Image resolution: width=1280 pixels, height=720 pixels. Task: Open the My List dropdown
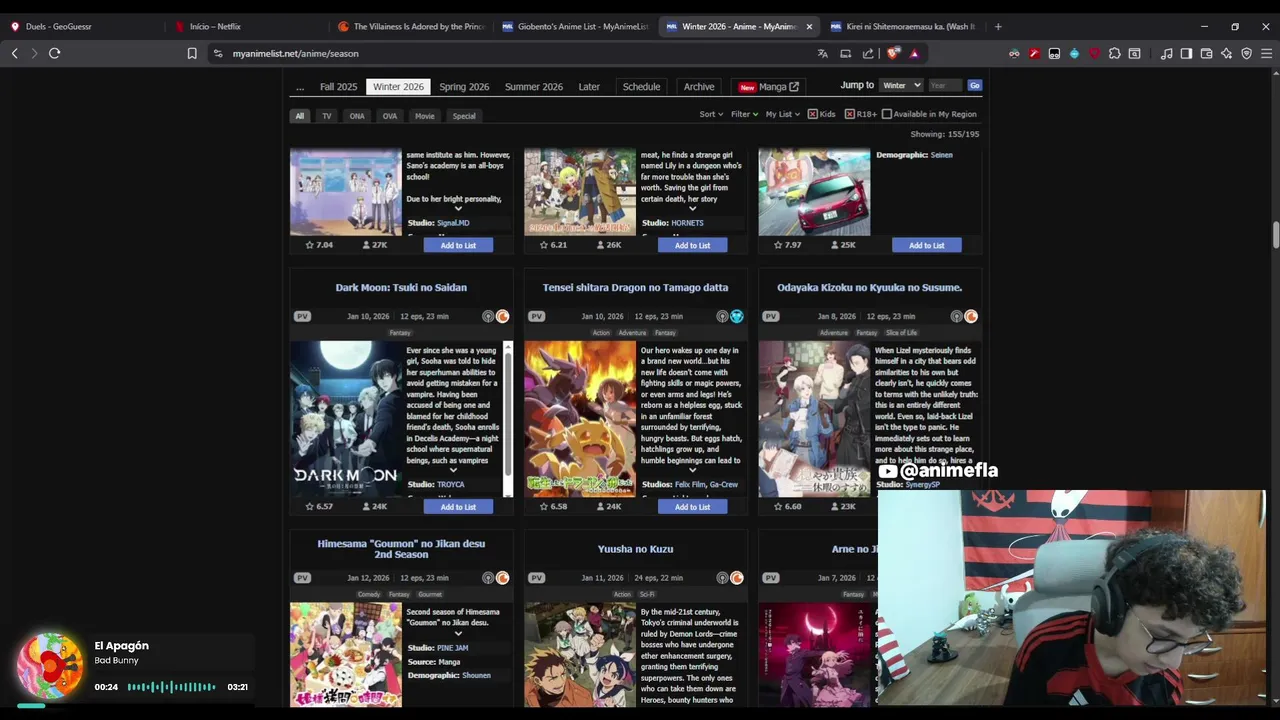point(782,114)
